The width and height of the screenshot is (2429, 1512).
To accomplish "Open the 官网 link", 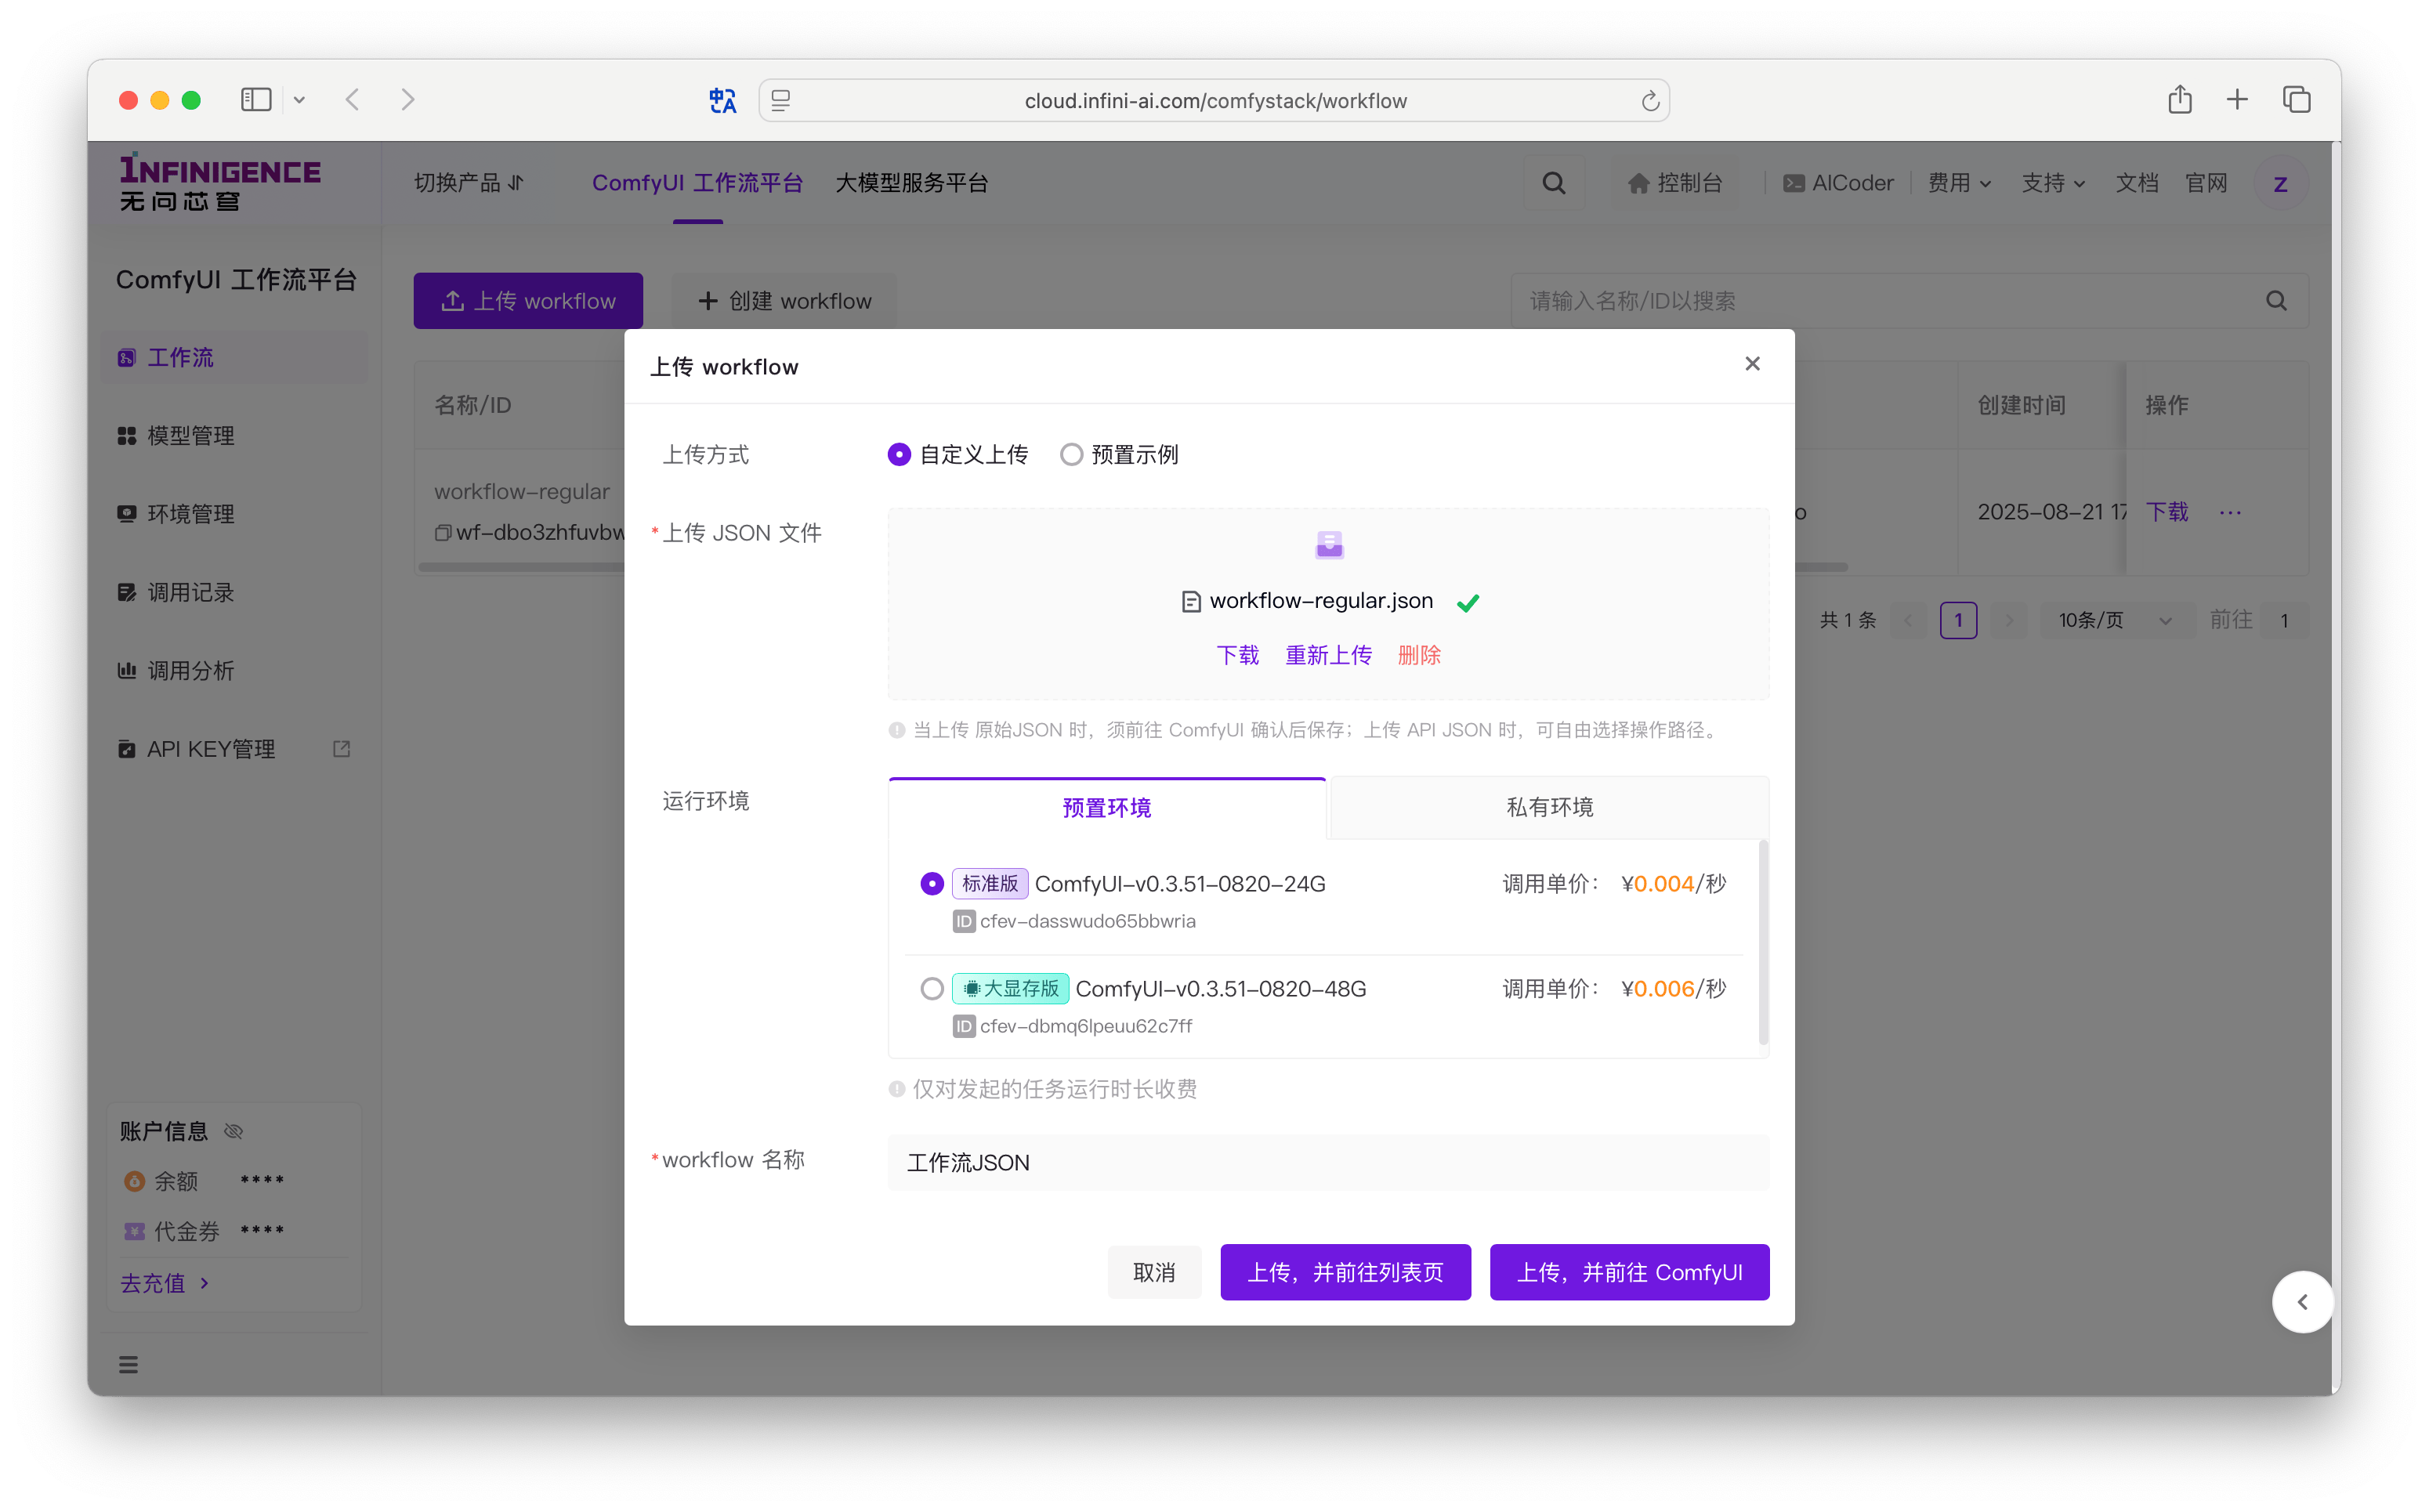I will point(2206,183).
